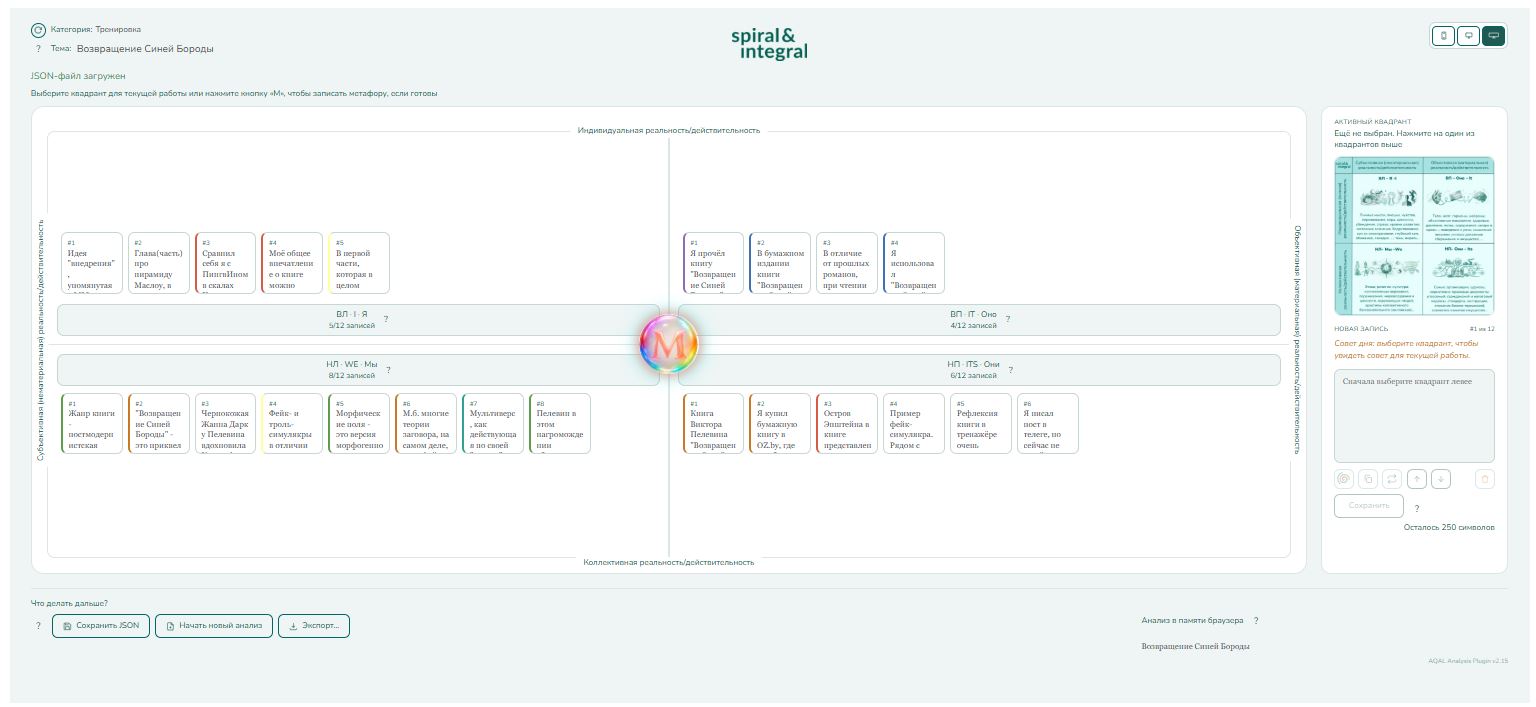Click the copy icon below the text area
The image size is (1536, 707).
click(1368, 479)
